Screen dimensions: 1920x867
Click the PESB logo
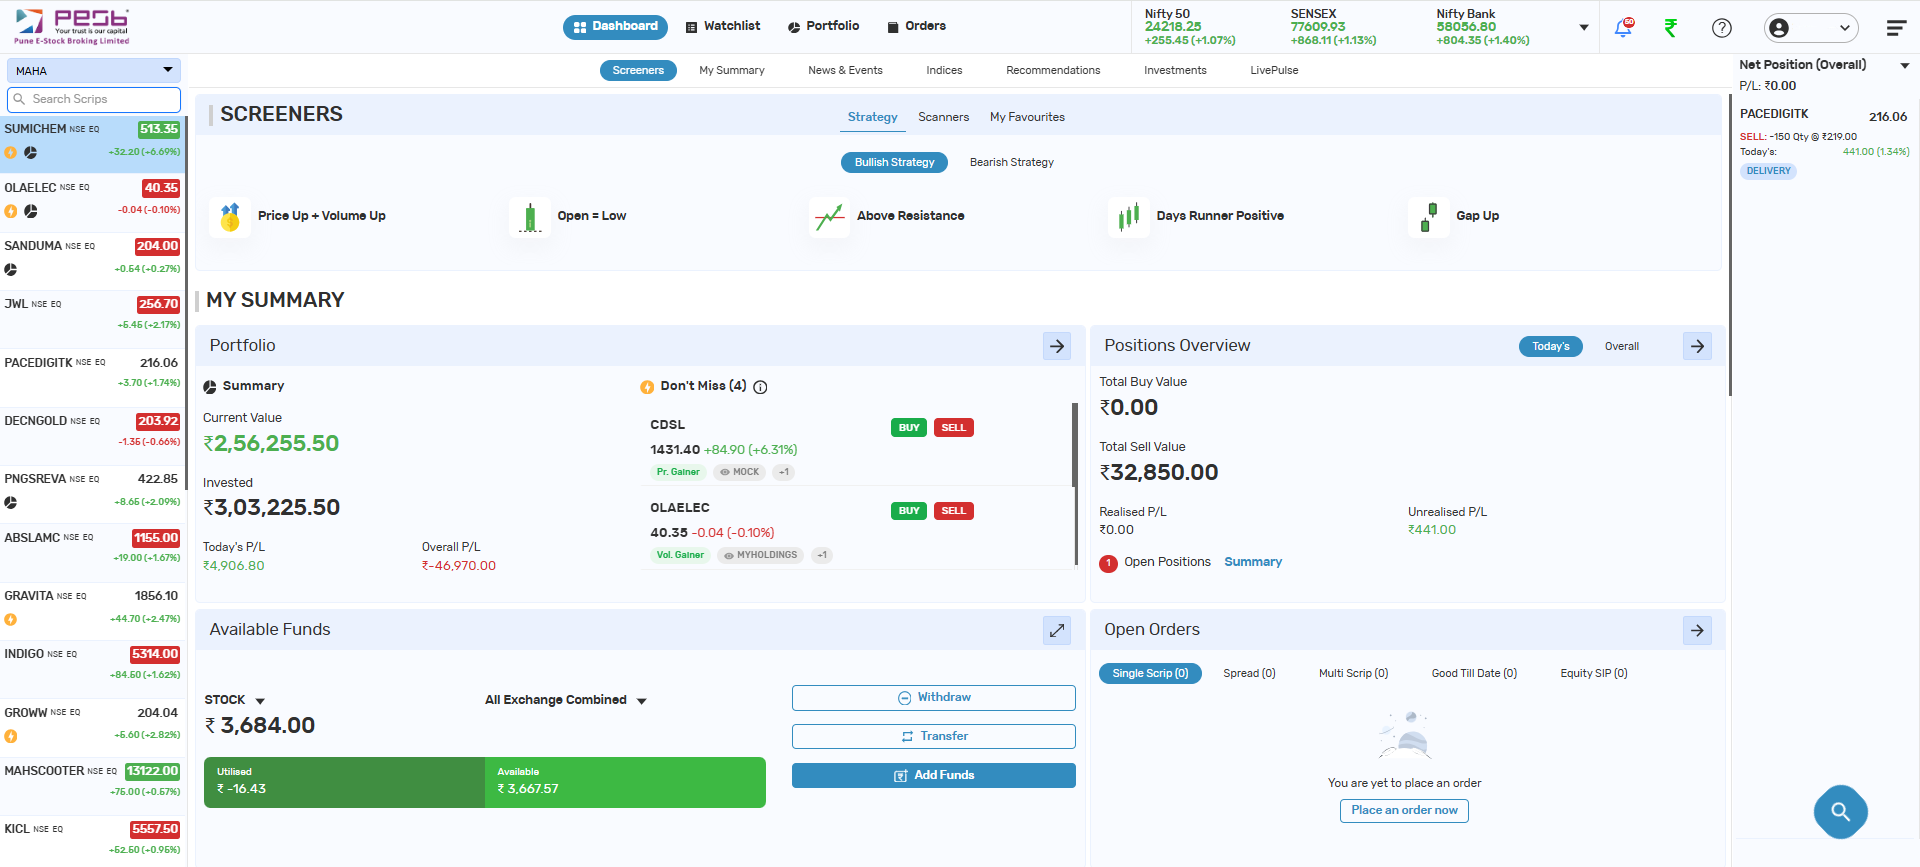(72, 26)
